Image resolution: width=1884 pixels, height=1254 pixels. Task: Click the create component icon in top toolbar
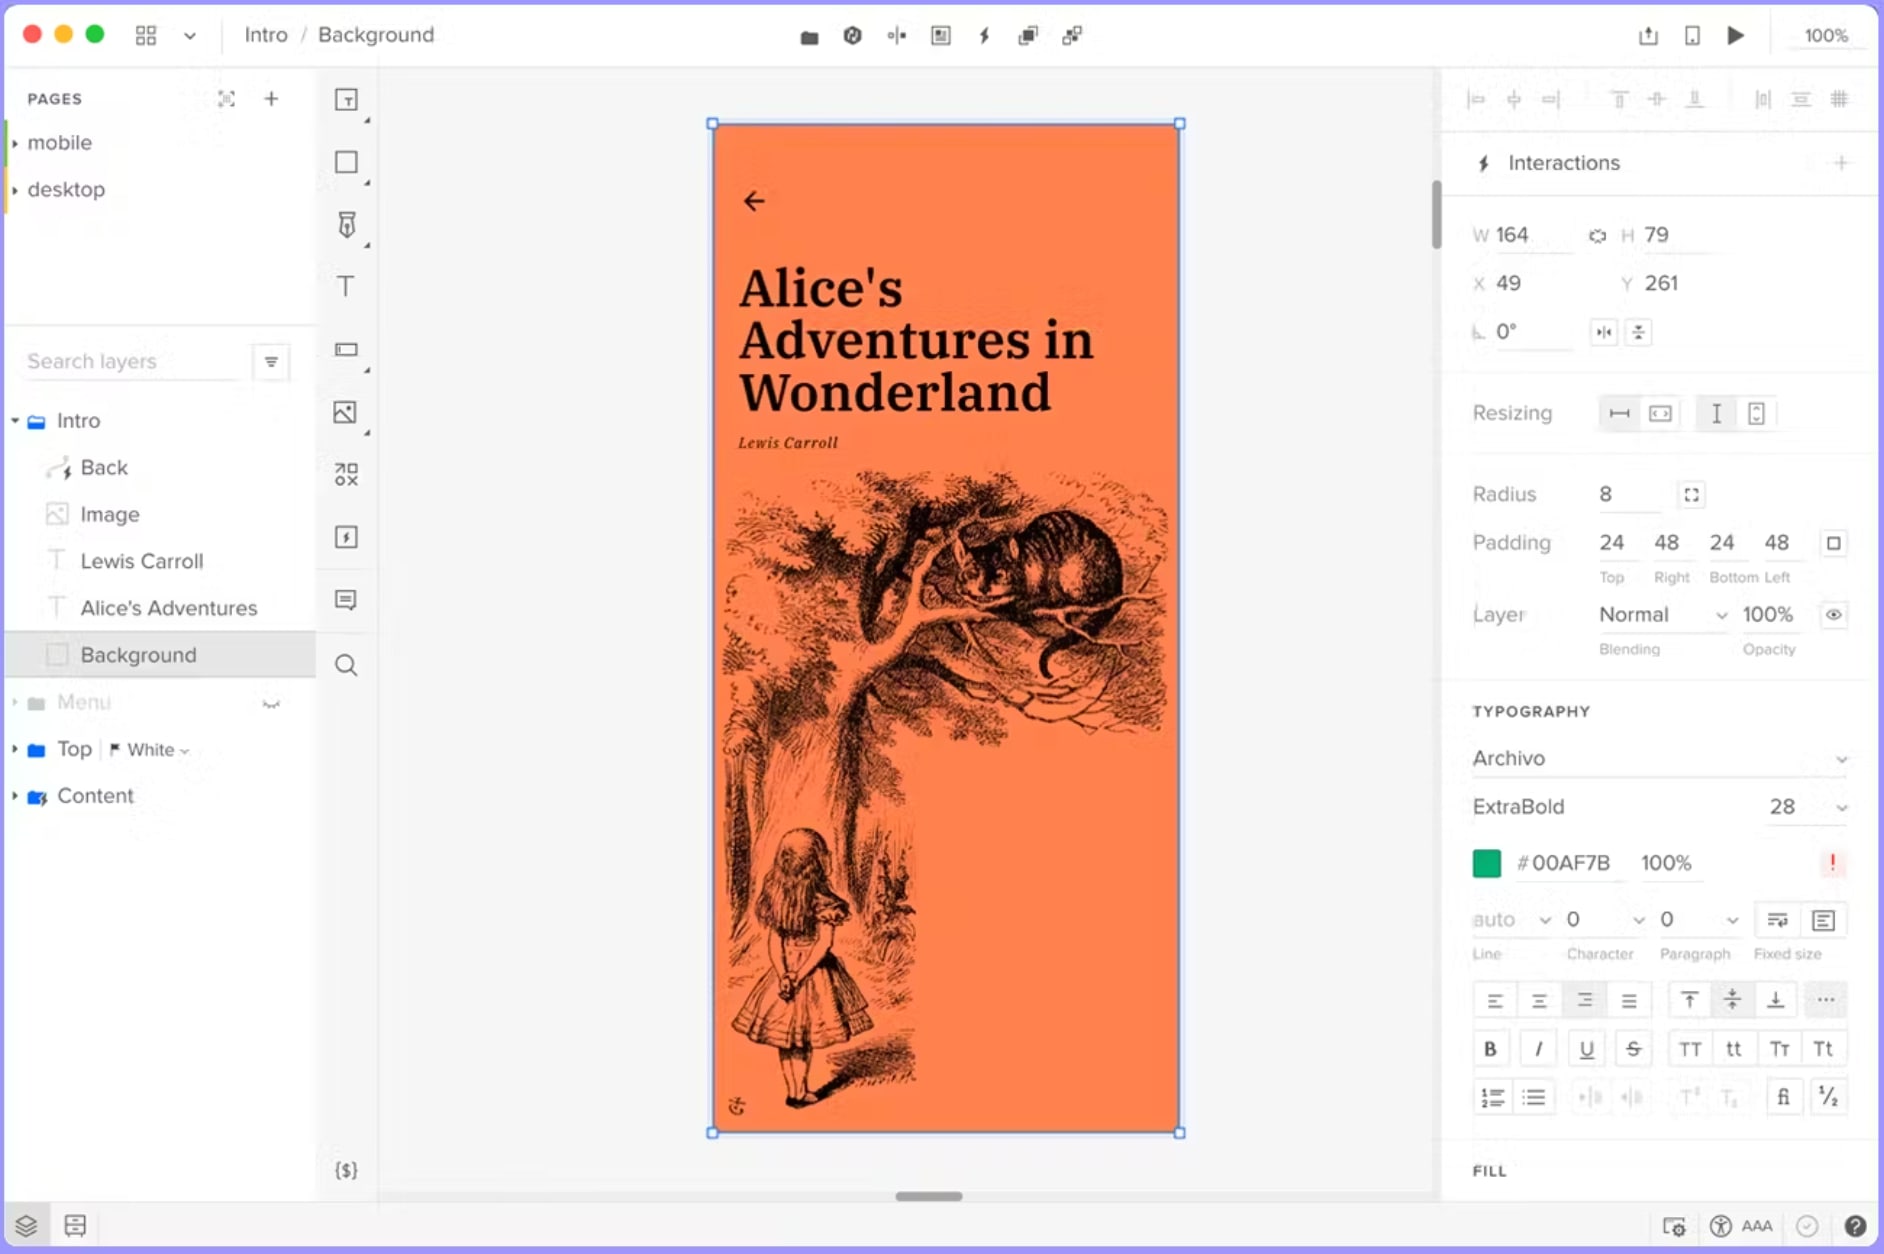tap(852, 36)
